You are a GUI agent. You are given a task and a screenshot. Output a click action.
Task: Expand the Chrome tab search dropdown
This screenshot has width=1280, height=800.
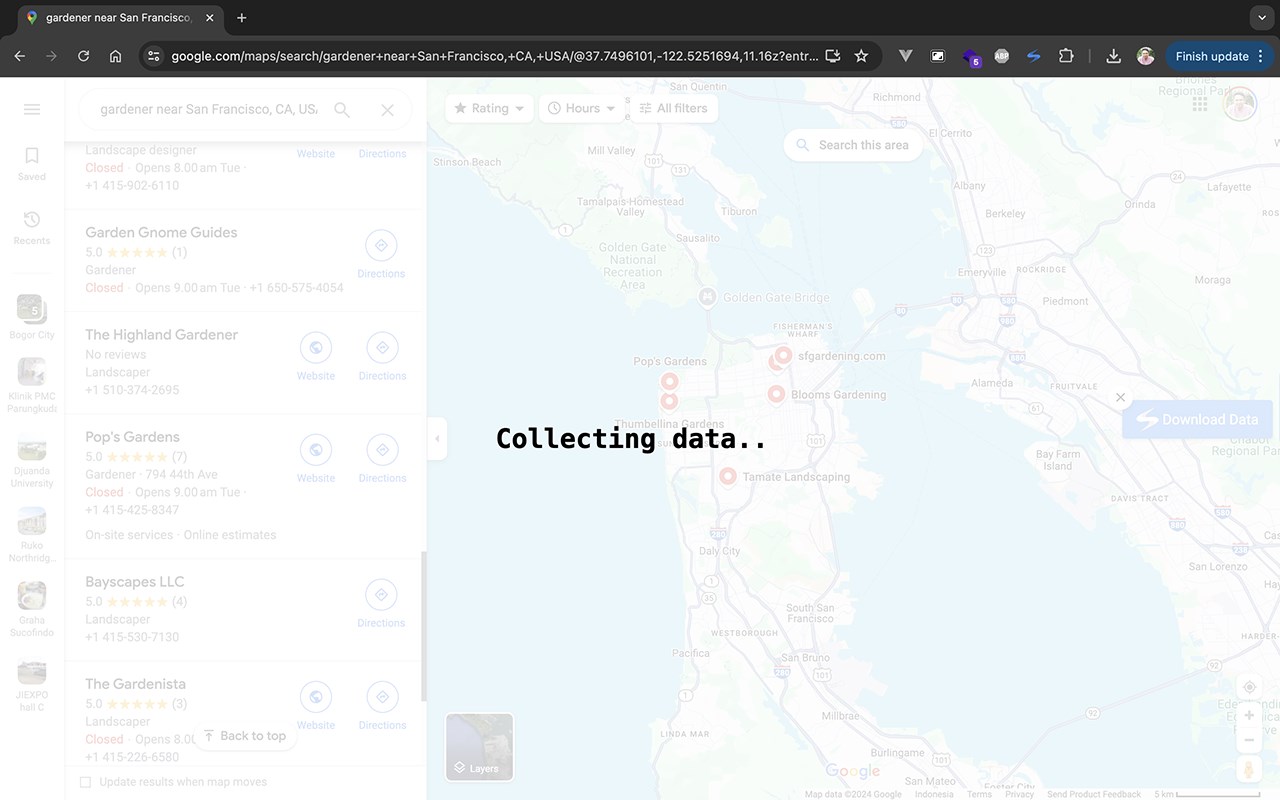(1262, 18)
